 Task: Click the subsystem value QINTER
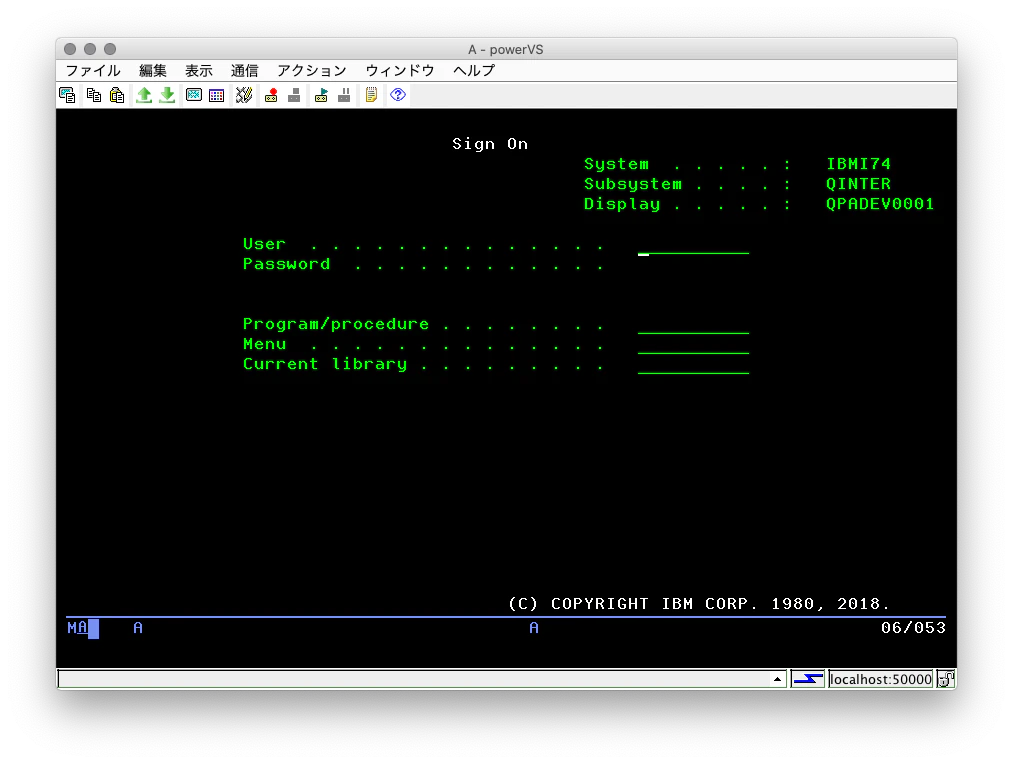pyautogui.click(x=859, y=184)
